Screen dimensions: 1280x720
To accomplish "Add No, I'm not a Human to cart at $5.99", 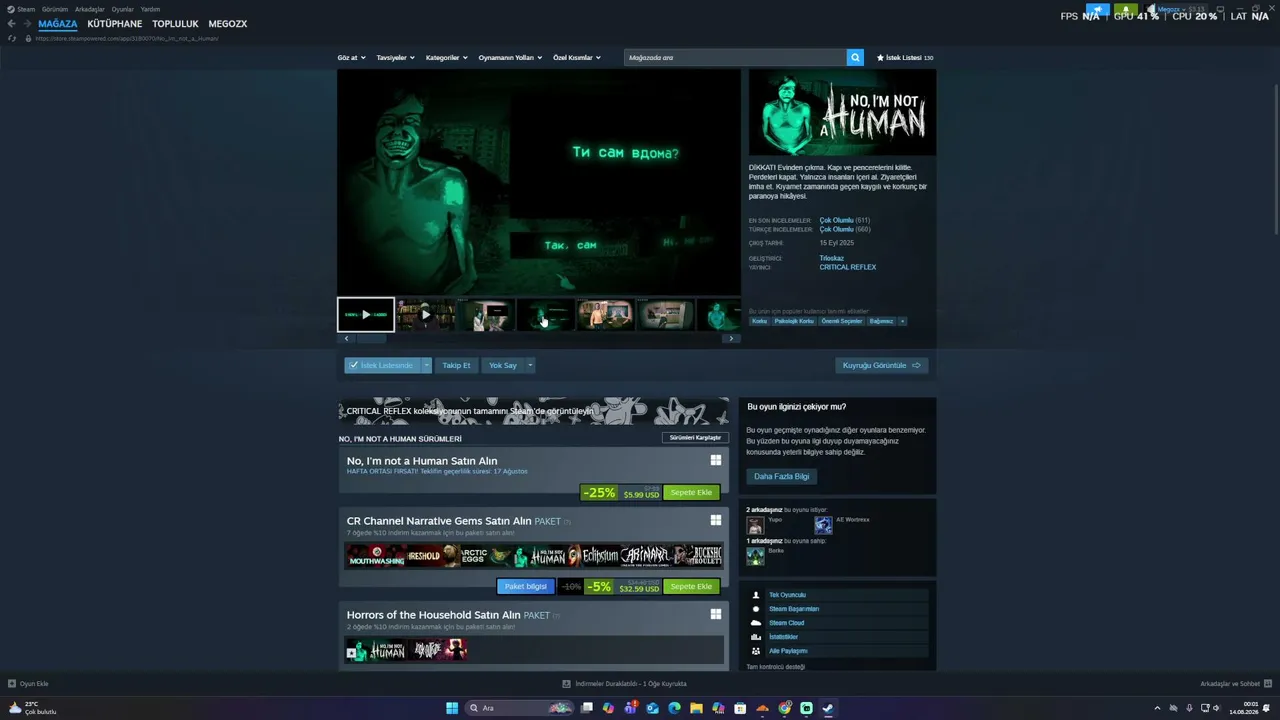I will point(691,492).
